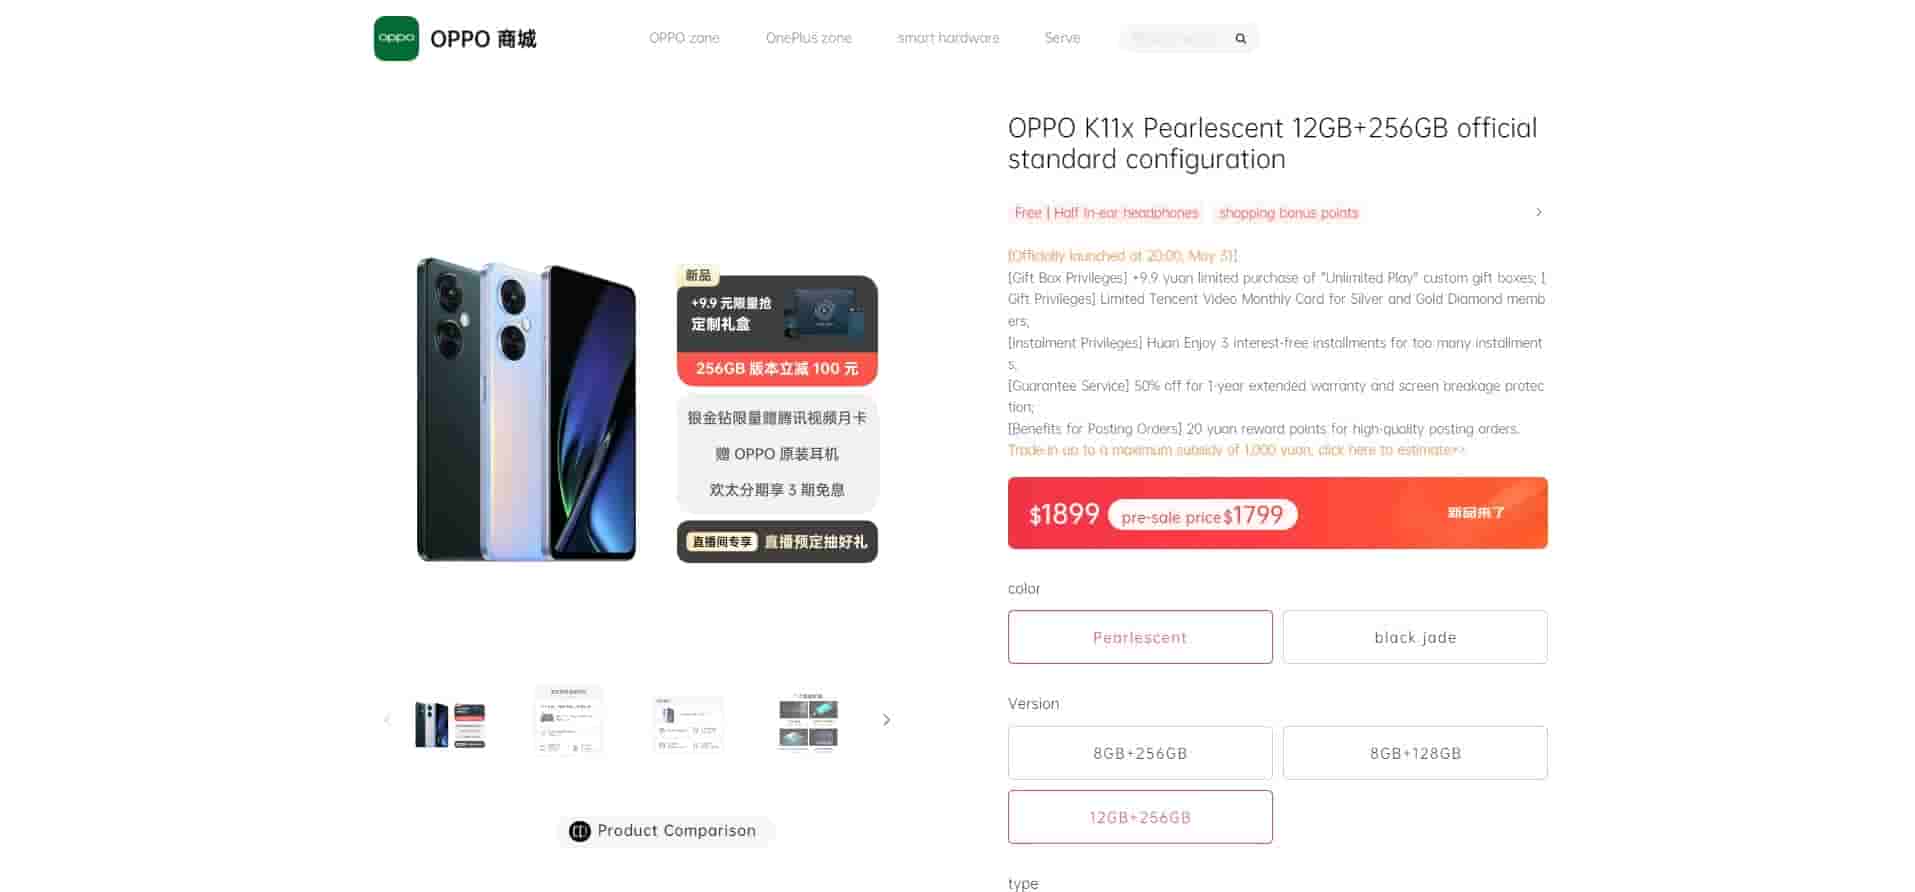Choose the 8GB+128GB version
This screenshot has width=1915, height=892.
click(x=1415, y=753)
